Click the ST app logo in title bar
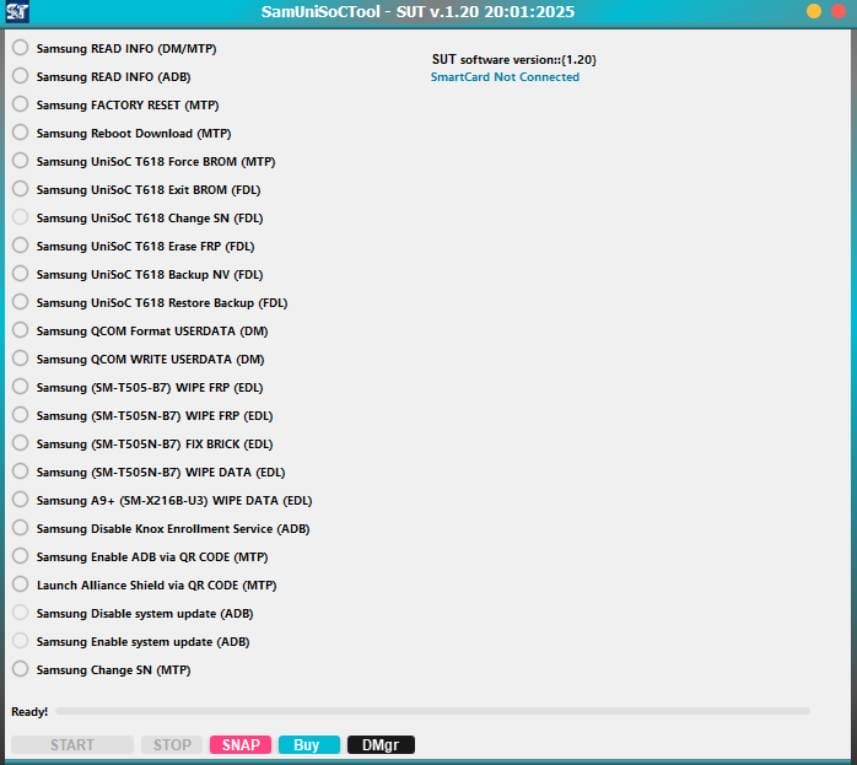The image size is (857, 765). coord(17,12)
